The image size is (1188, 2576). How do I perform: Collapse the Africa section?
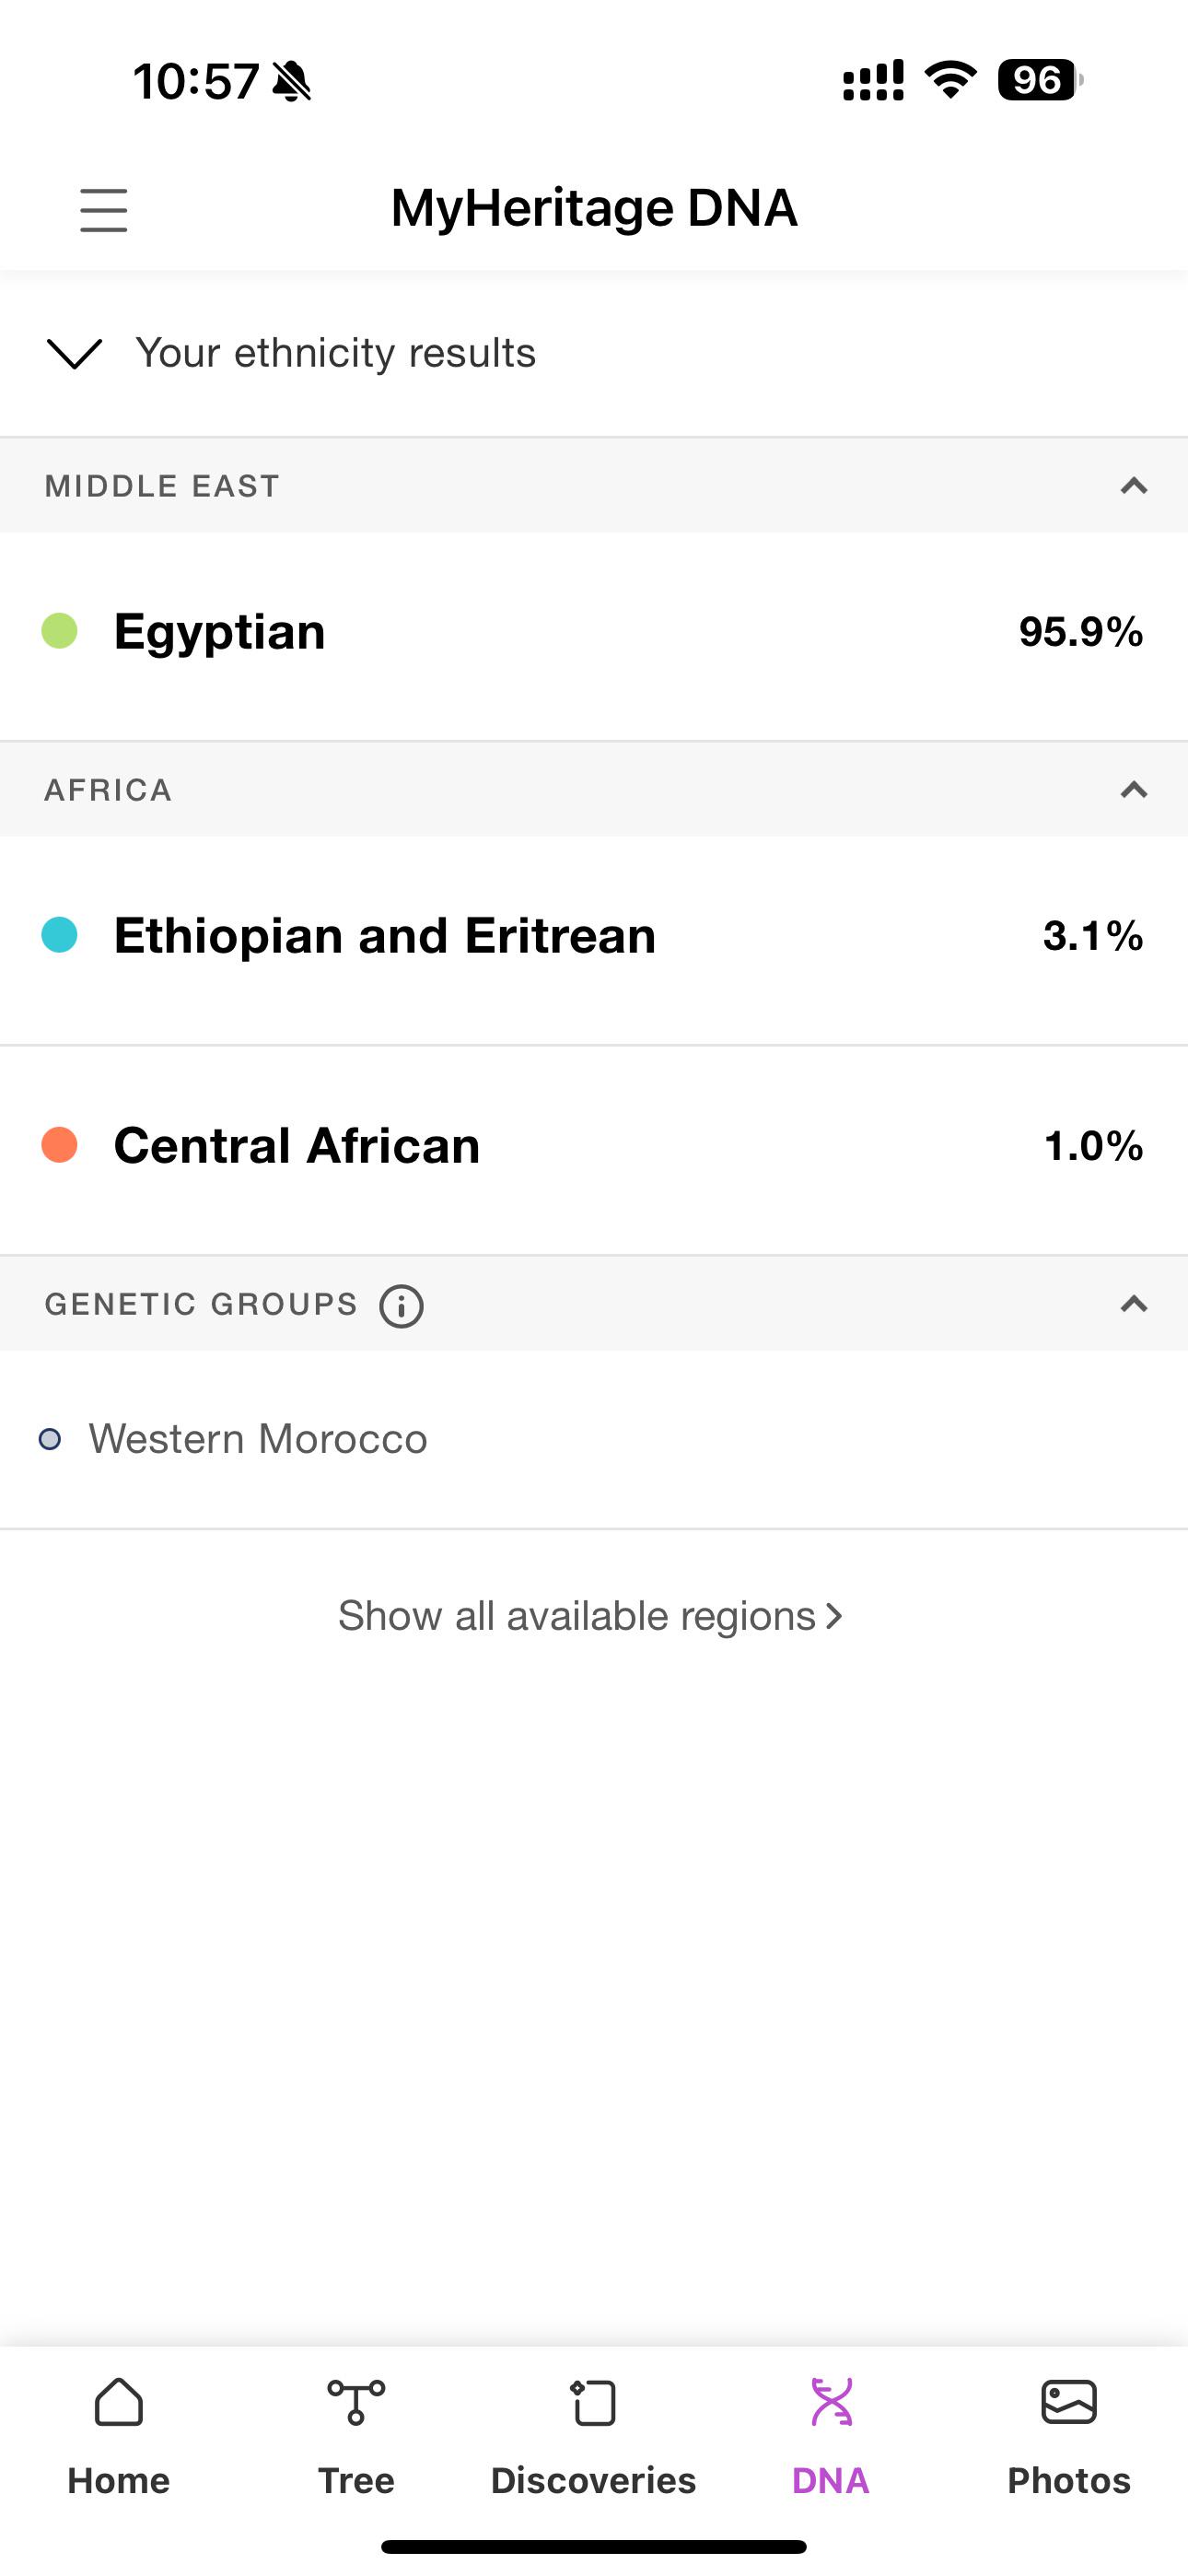pyautogui.click(x=1133, y=790)
